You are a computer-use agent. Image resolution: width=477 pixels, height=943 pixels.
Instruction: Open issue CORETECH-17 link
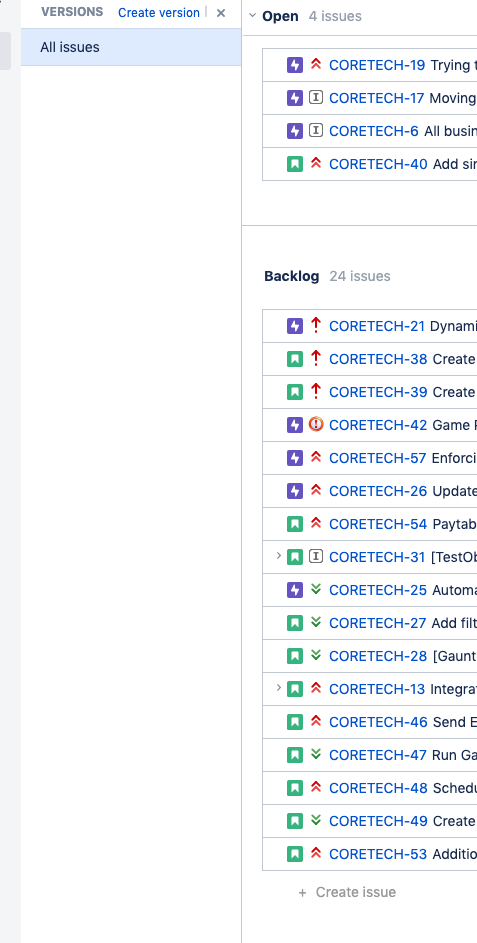coord(377,98)
